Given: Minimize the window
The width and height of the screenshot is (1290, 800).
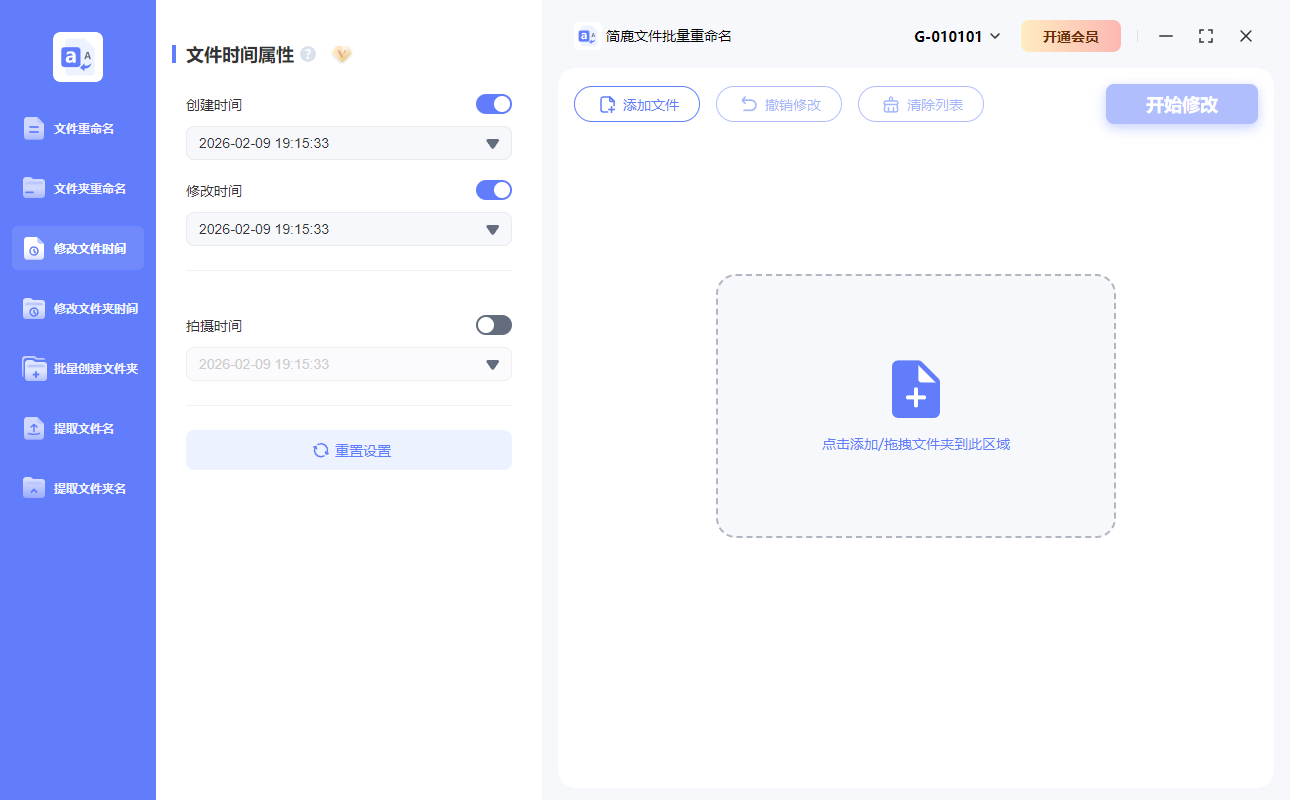Looking at the screenshot, I should click(1166, 36).
